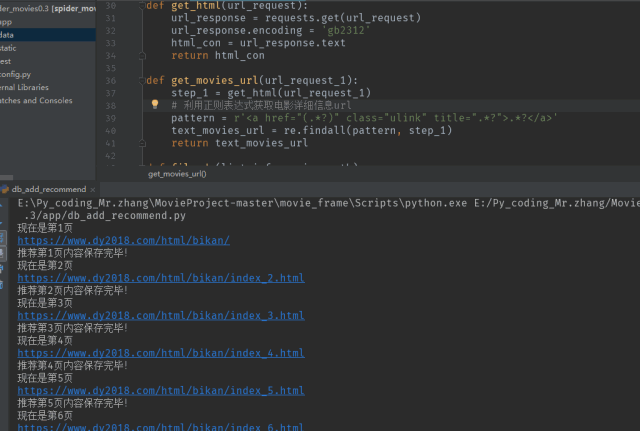Viewport: 640px width, 431px height.
Task: Click console line '现在是第6页'
Action: (45, 416)
